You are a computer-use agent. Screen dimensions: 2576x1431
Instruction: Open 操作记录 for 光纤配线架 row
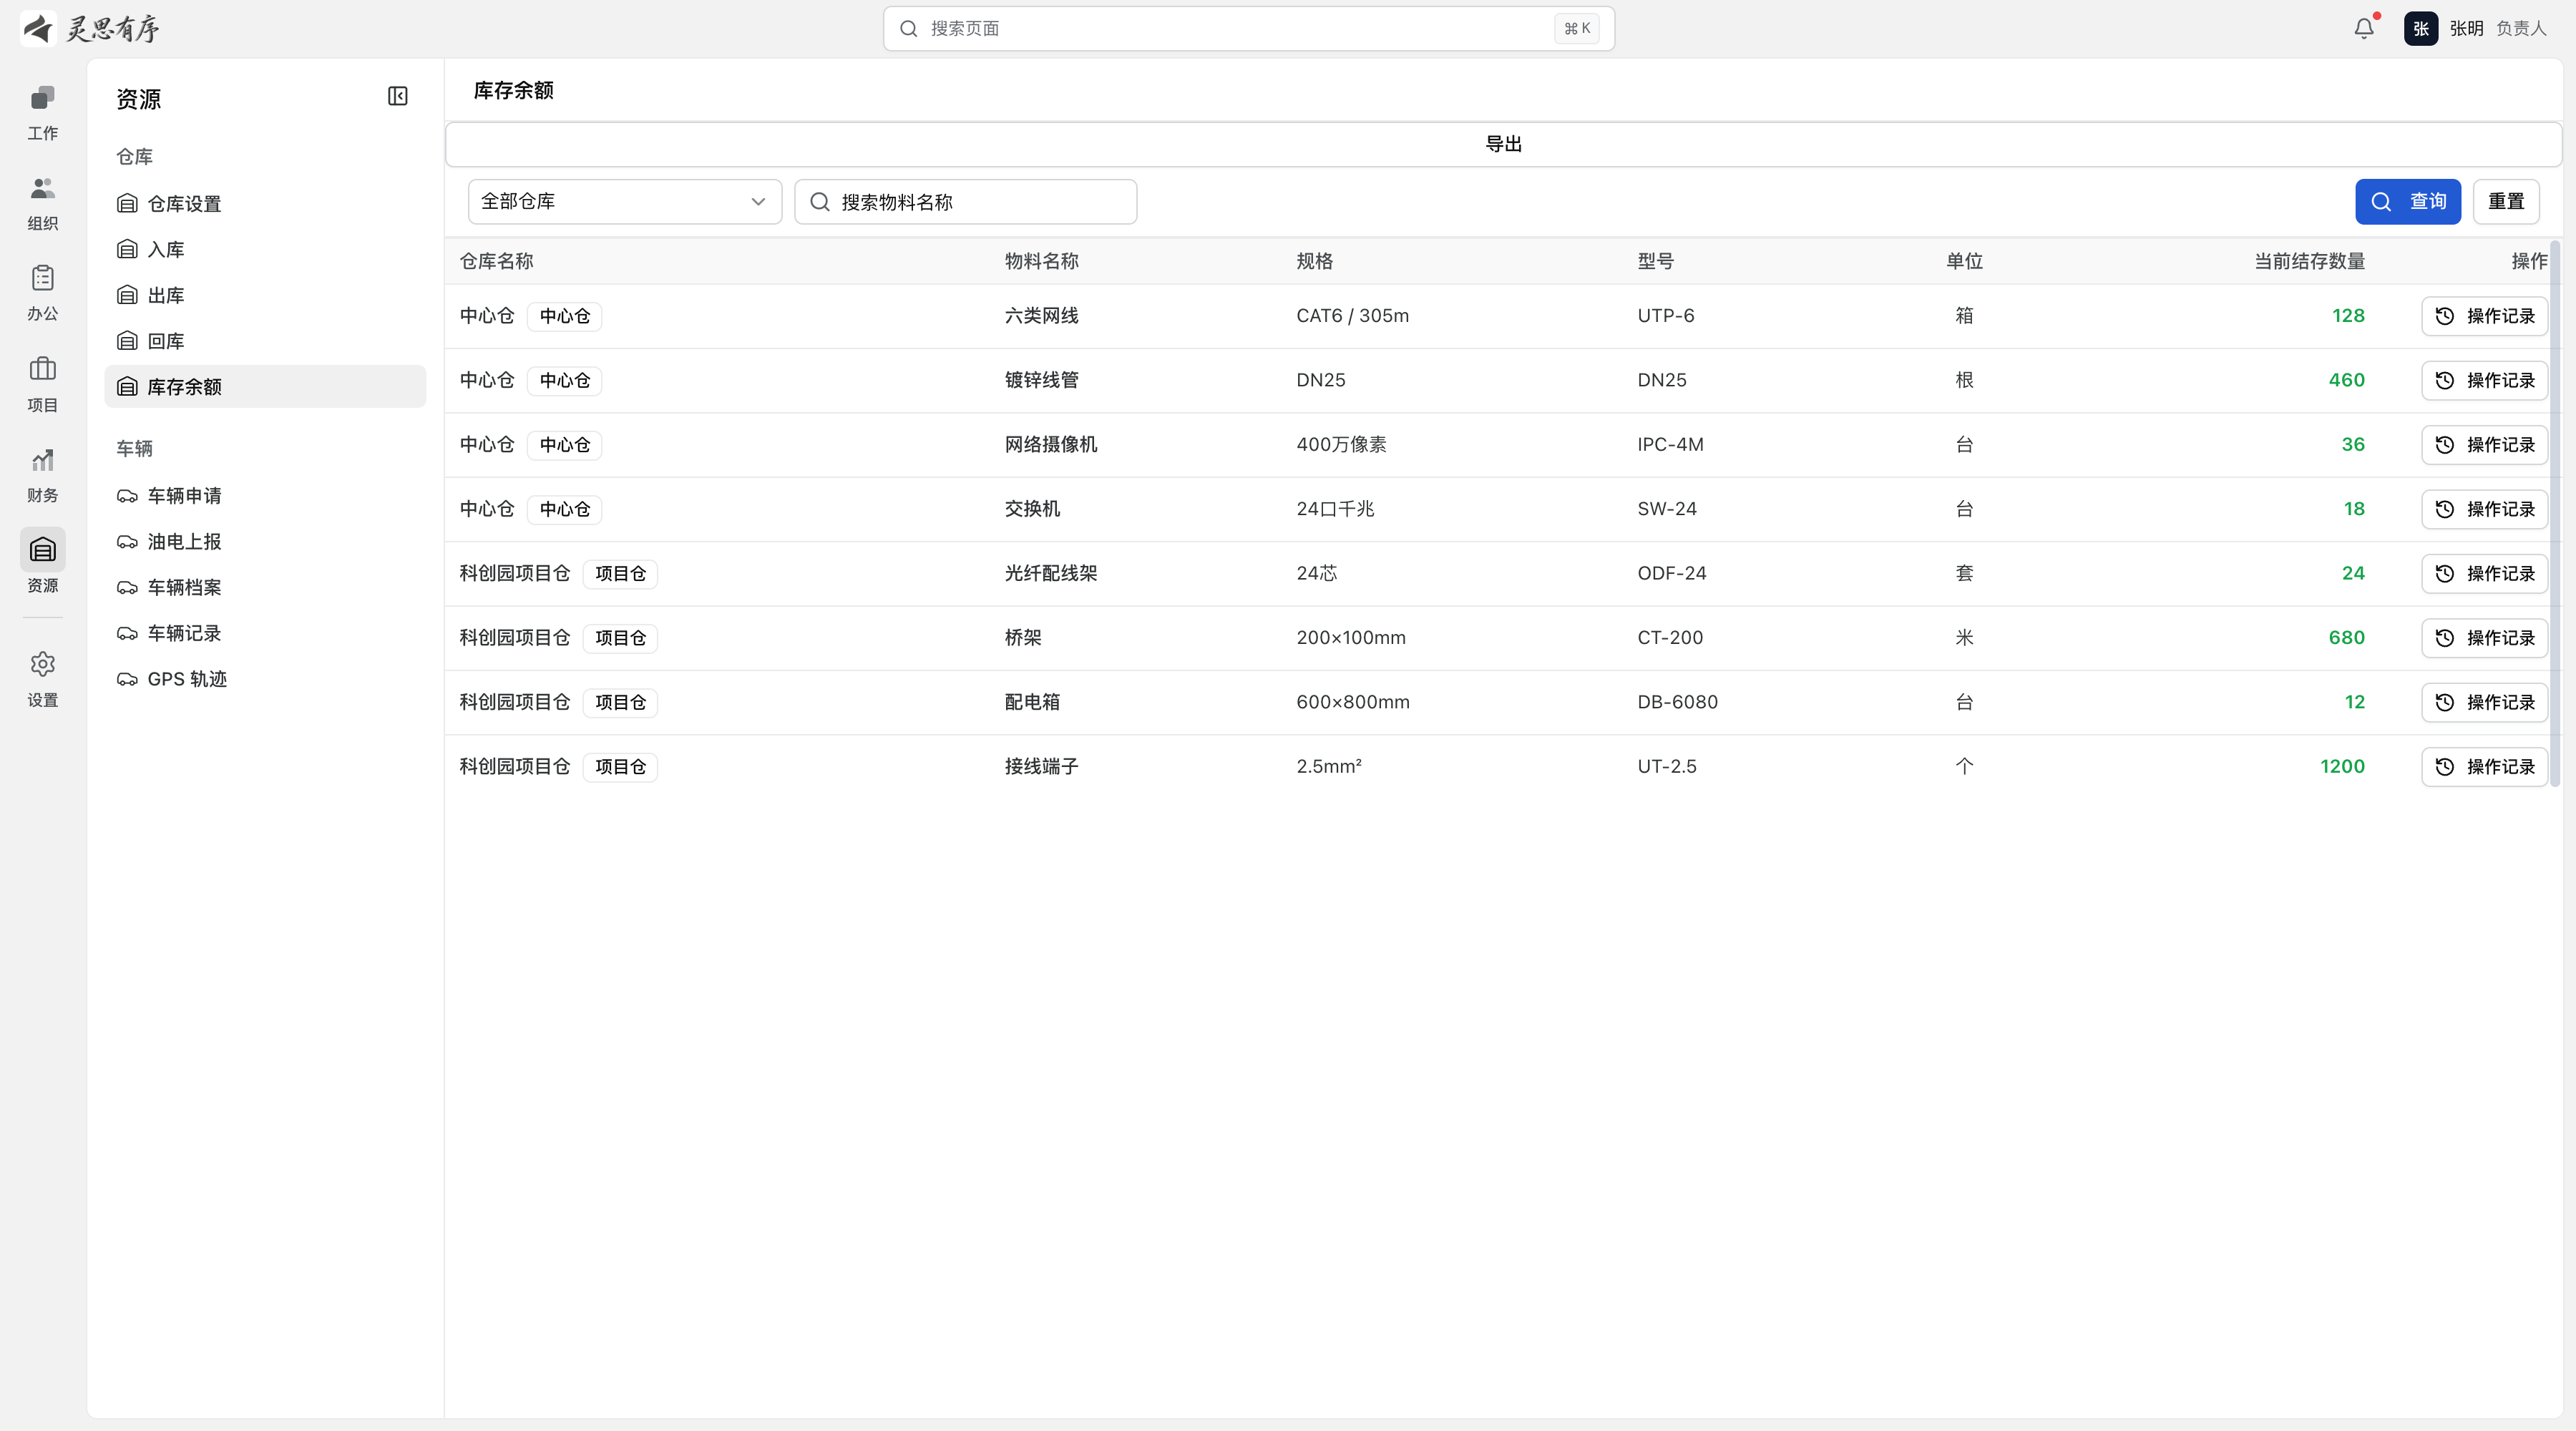[2484, 574]
